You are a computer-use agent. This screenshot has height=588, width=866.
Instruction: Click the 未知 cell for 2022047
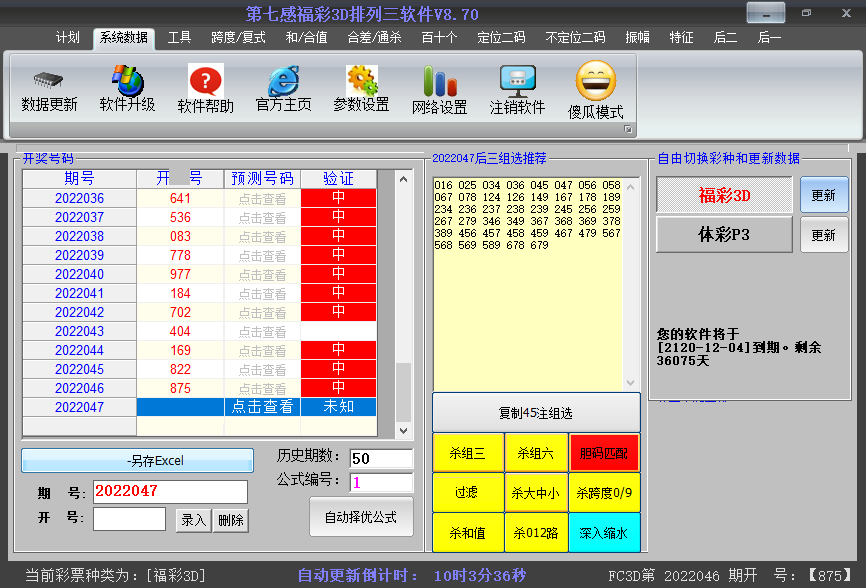339,407
